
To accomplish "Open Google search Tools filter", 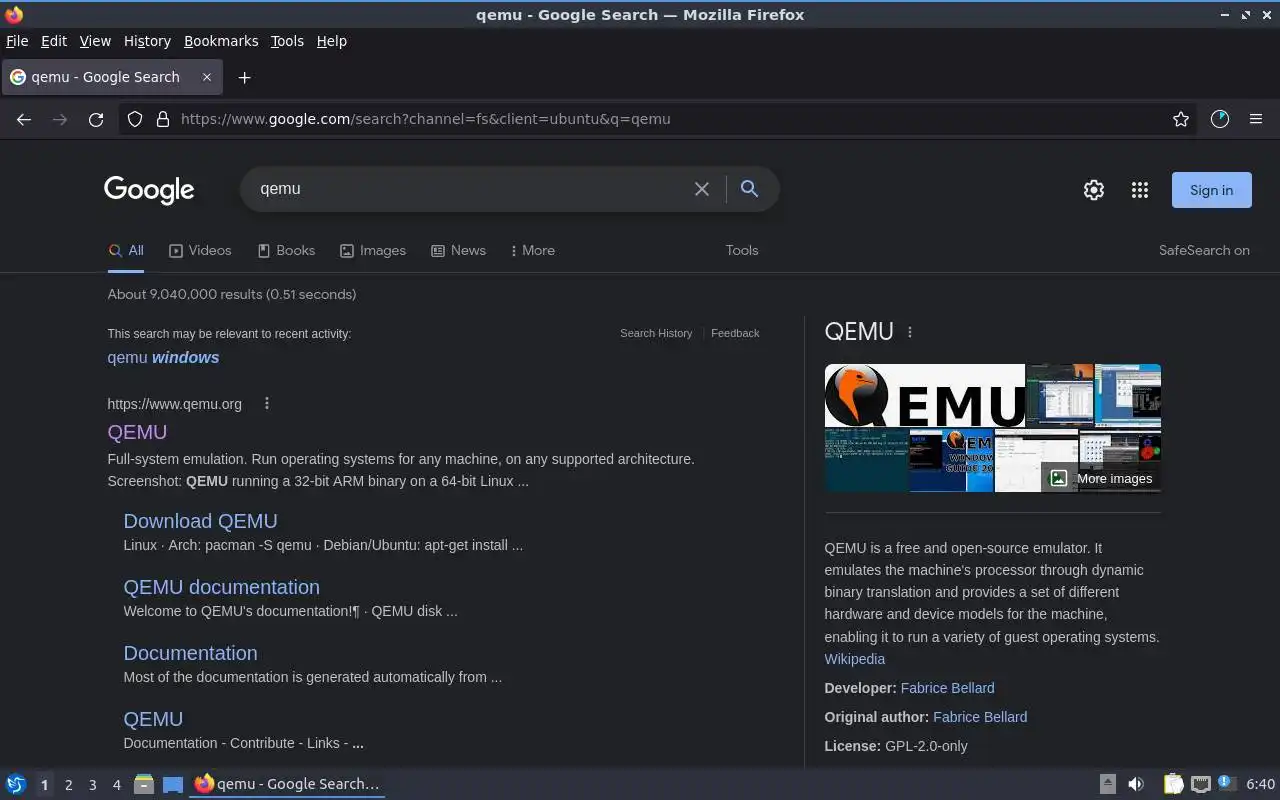I will pos(742,251).
